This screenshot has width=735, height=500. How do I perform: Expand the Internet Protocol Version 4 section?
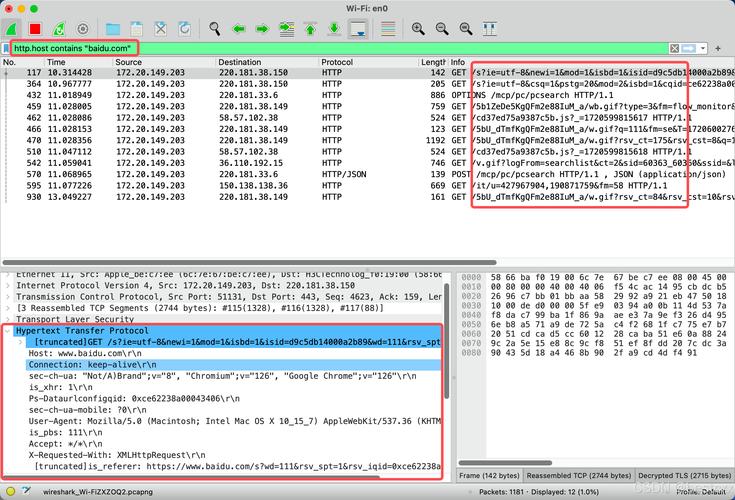tap(9, 286)
